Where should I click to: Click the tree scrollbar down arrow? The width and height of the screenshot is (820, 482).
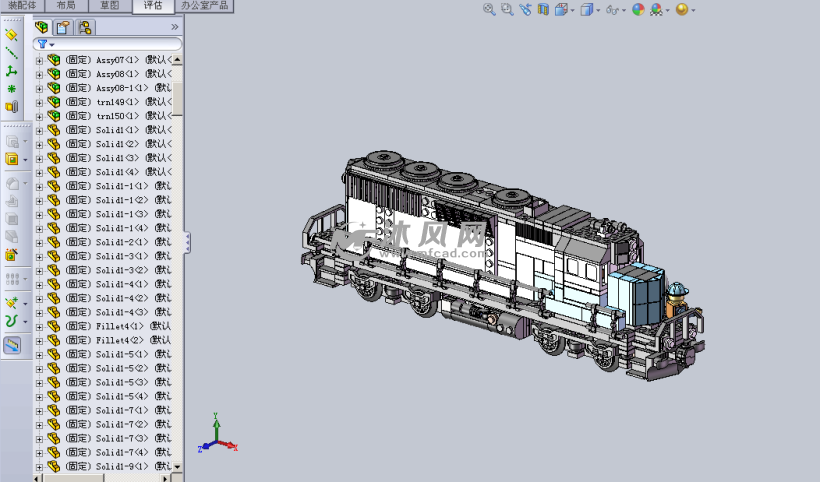[177, 466]
